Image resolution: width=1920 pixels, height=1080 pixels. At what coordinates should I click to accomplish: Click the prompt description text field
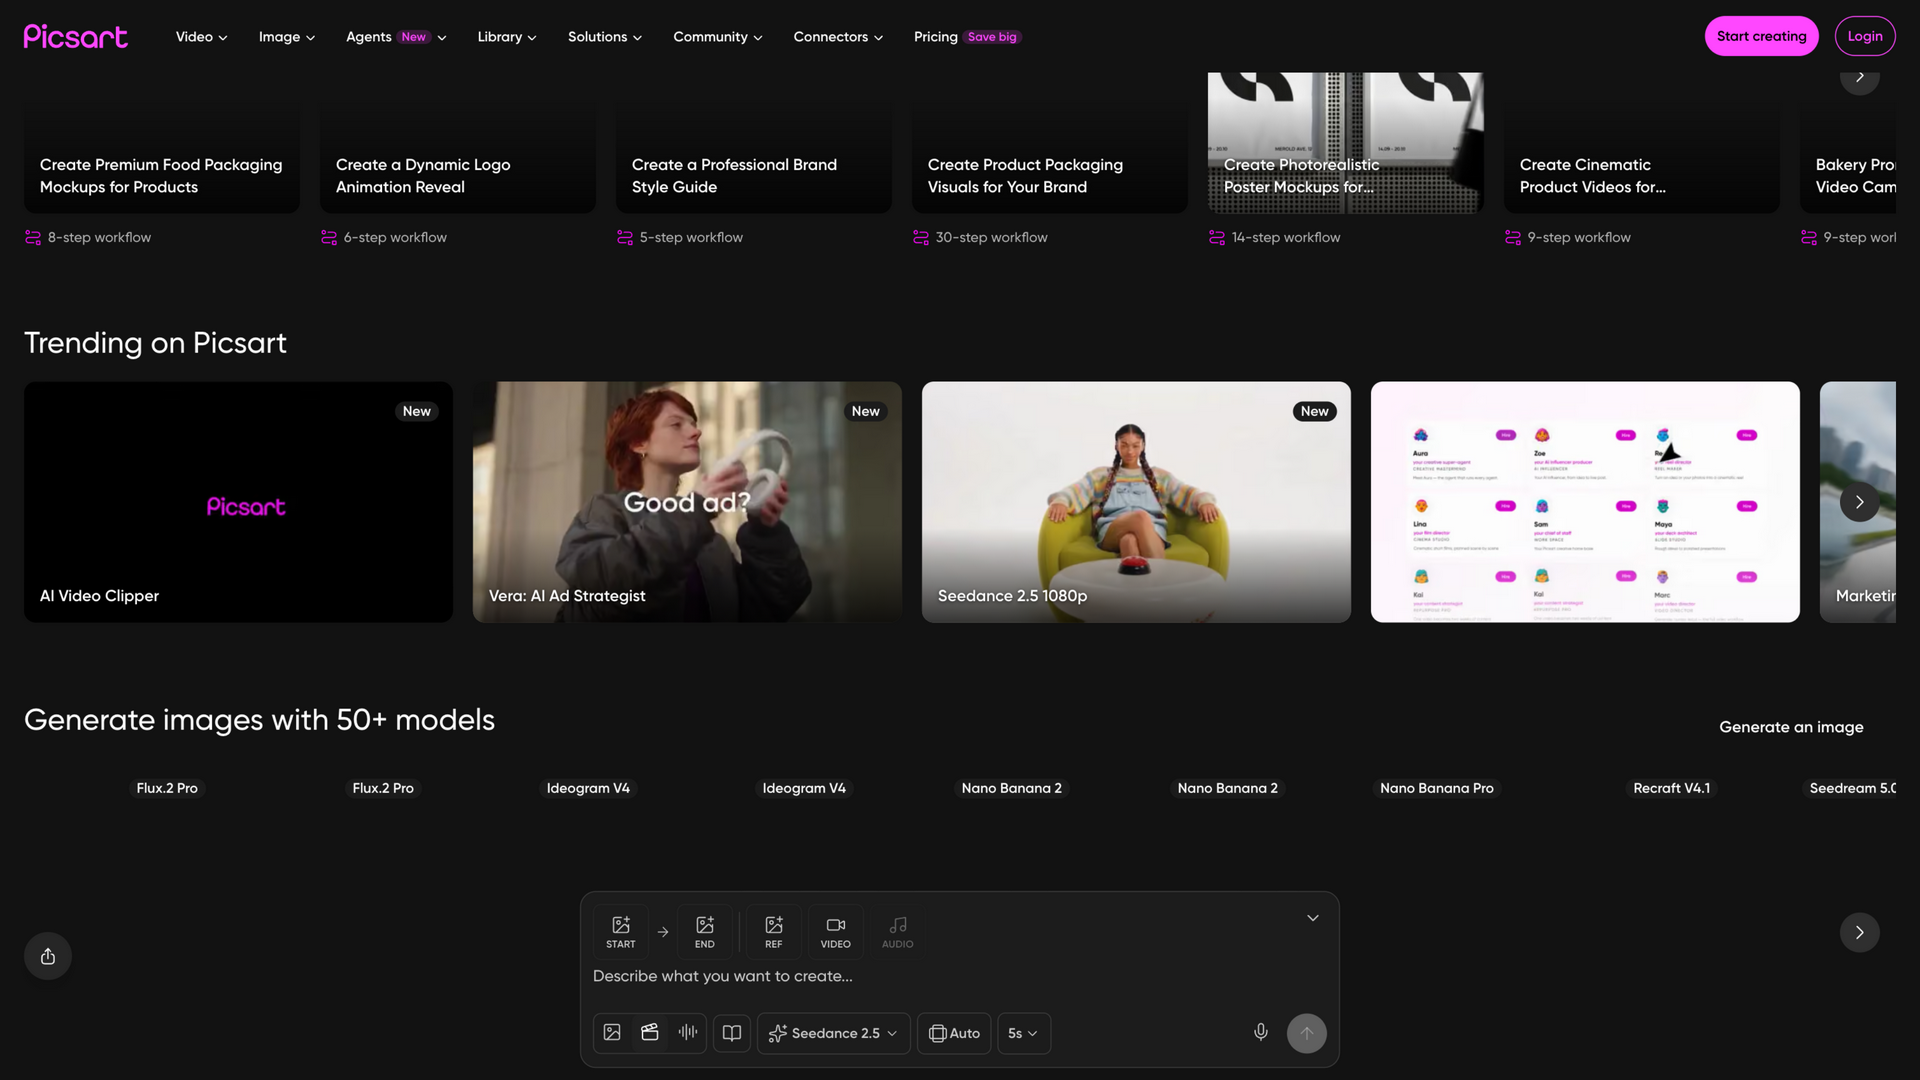(958, 976)
